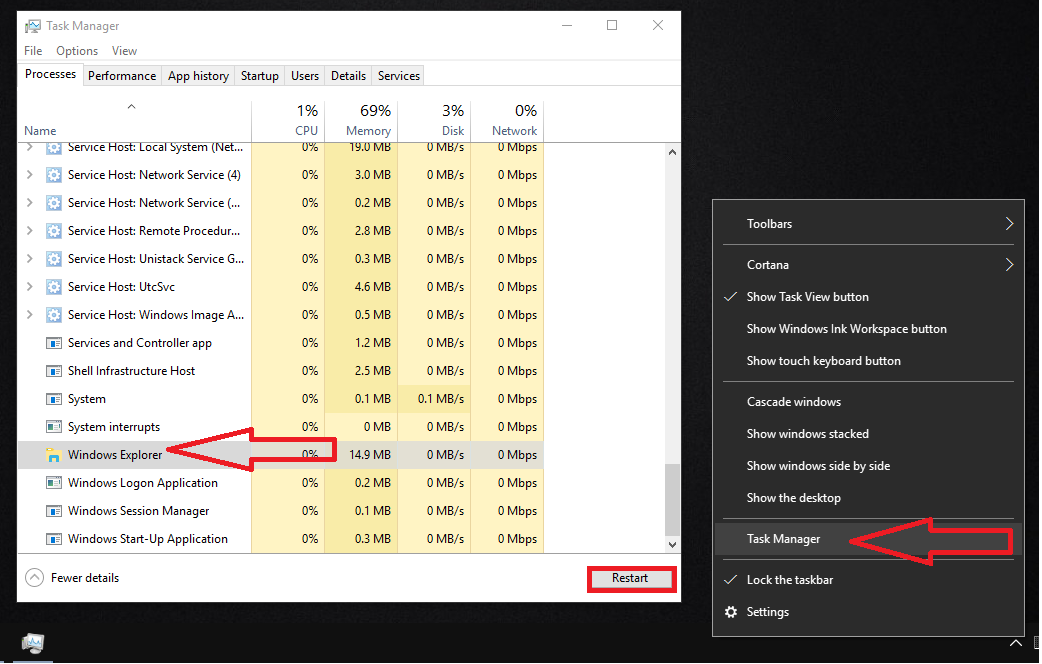The height and width of the screenshot is (664, 1042).
Task: Click the Fewer details circle arrow icon
Action: pos(35,578)
